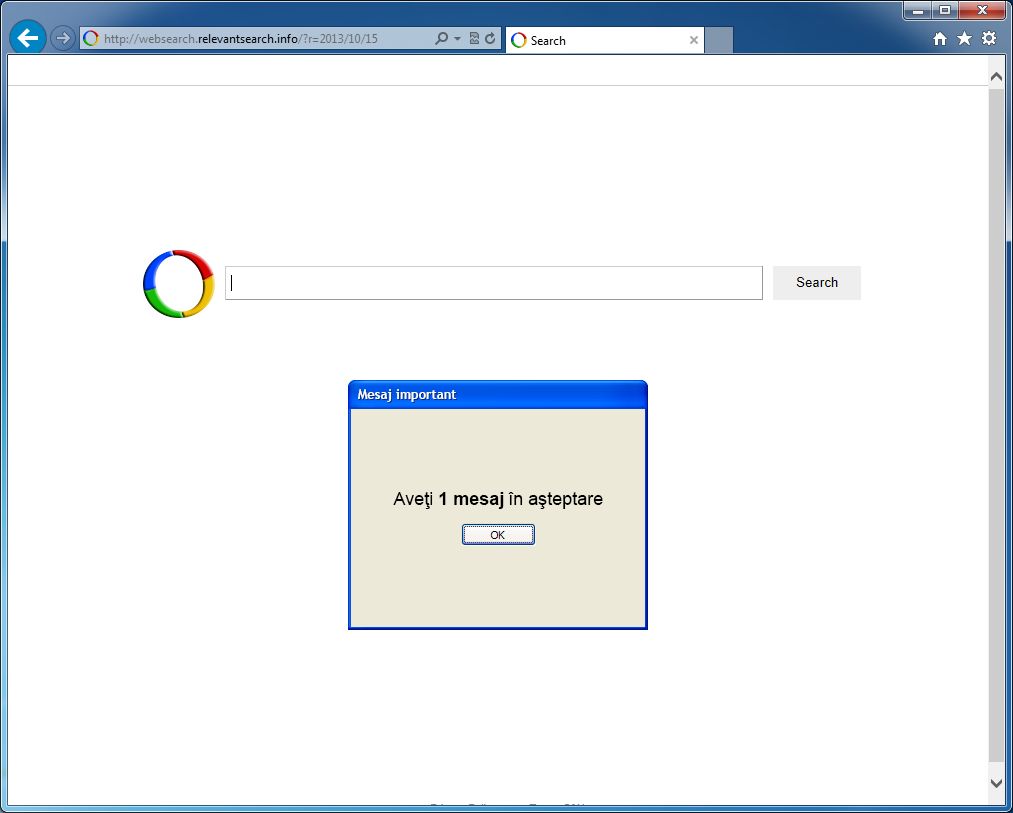Click the scrollbar up arrow

coord(996,76)
